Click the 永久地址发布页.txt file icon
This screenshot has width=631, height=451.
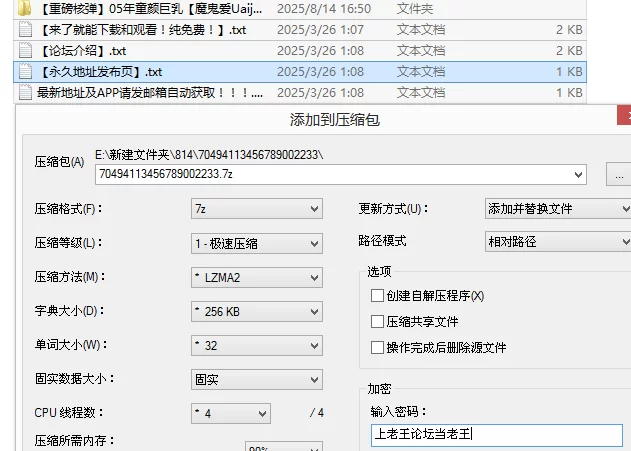click(x=25, y=72)
